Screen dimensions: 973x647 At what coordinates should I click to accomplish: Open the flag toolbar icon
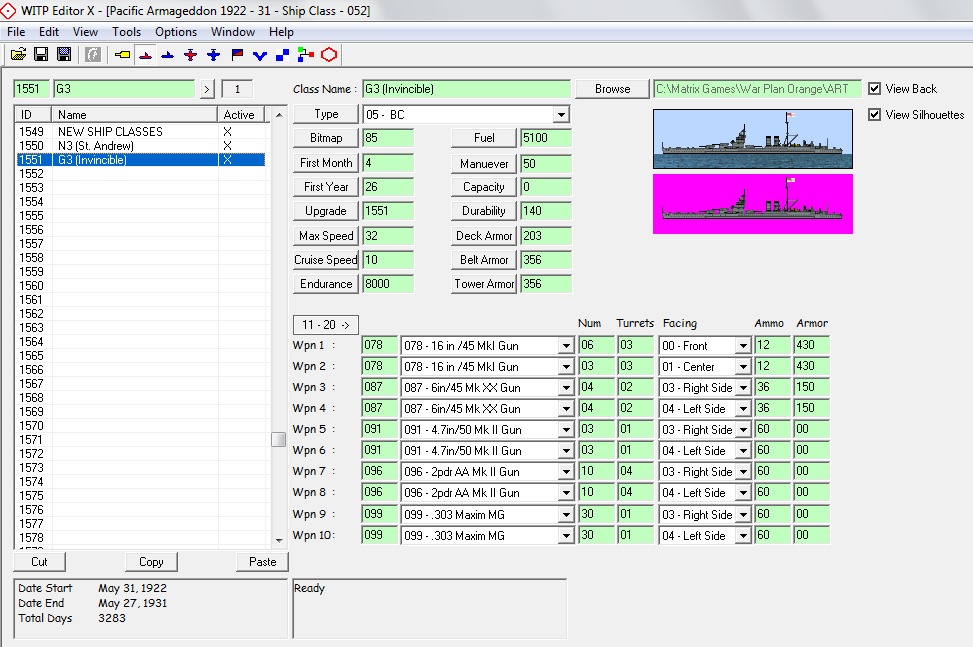point(236,55)
